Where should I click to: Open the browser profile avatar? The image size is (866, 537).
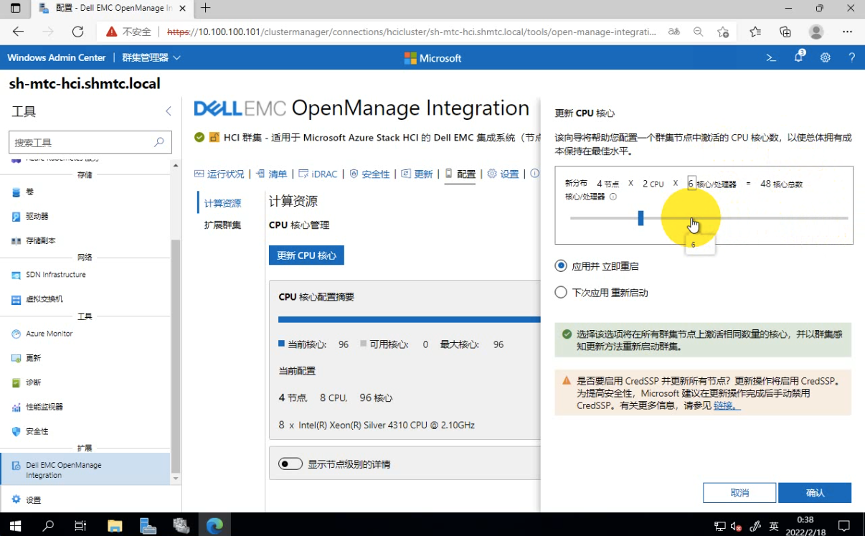[816, 32]
